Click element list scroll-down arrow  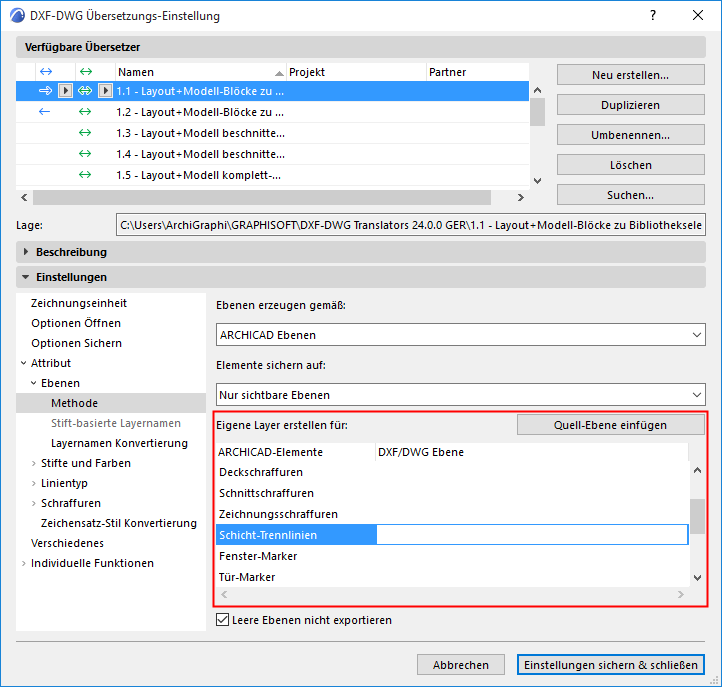click(x=697, y=577)
